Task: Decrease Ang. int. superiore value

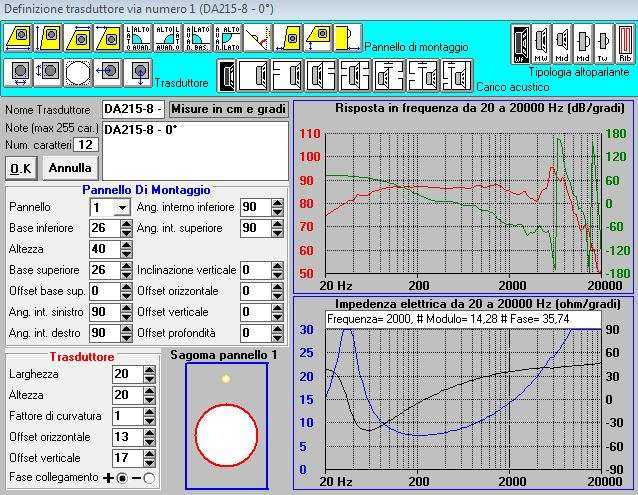Action: pyautogui.click(x=277, y=233)
